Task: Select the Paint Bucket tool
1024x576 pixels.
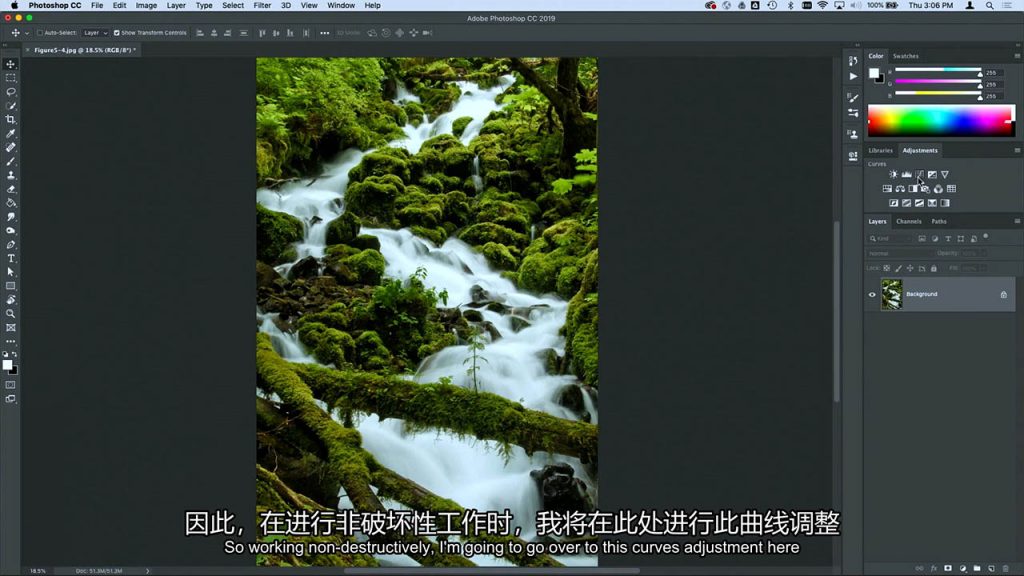Action: coord(10,203)
